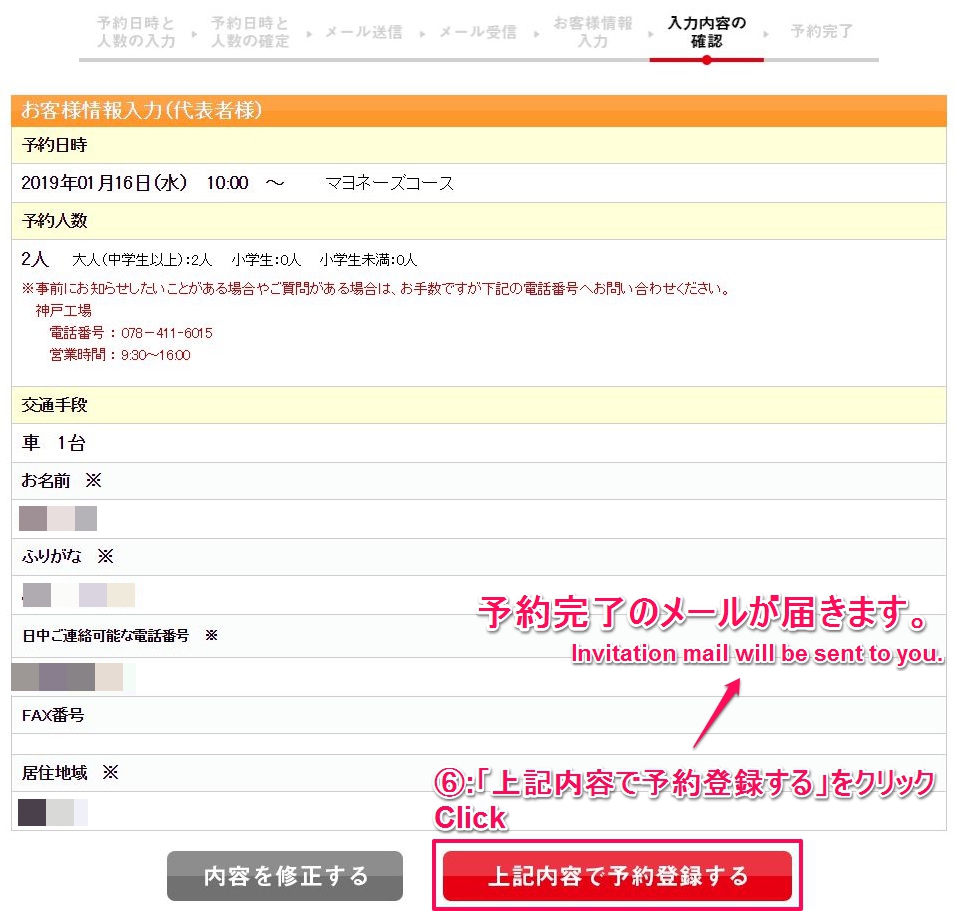Select the 予約完了 step
The width and height of the screenshot is (955, 911).
tap(822, 31)
